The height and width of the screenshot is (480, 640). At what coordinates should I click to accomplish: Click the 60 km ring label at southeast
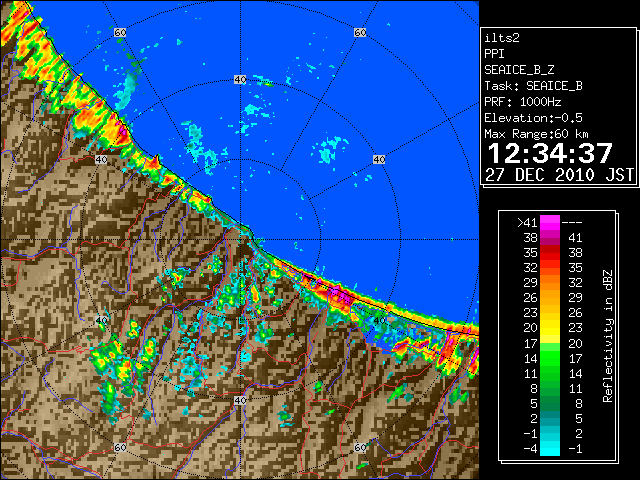(x=360, y=448)
